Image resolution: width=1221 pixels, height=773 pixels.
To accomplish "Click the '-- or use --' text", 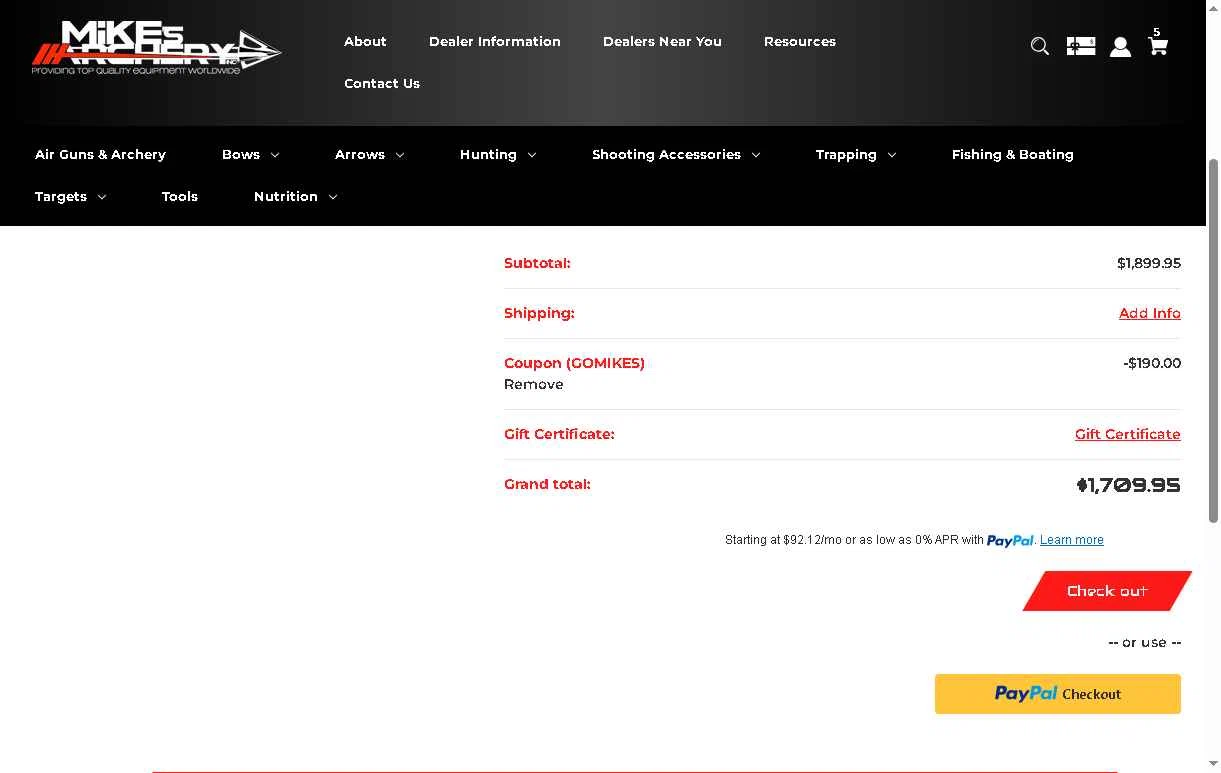I will tap(1145, 643).
